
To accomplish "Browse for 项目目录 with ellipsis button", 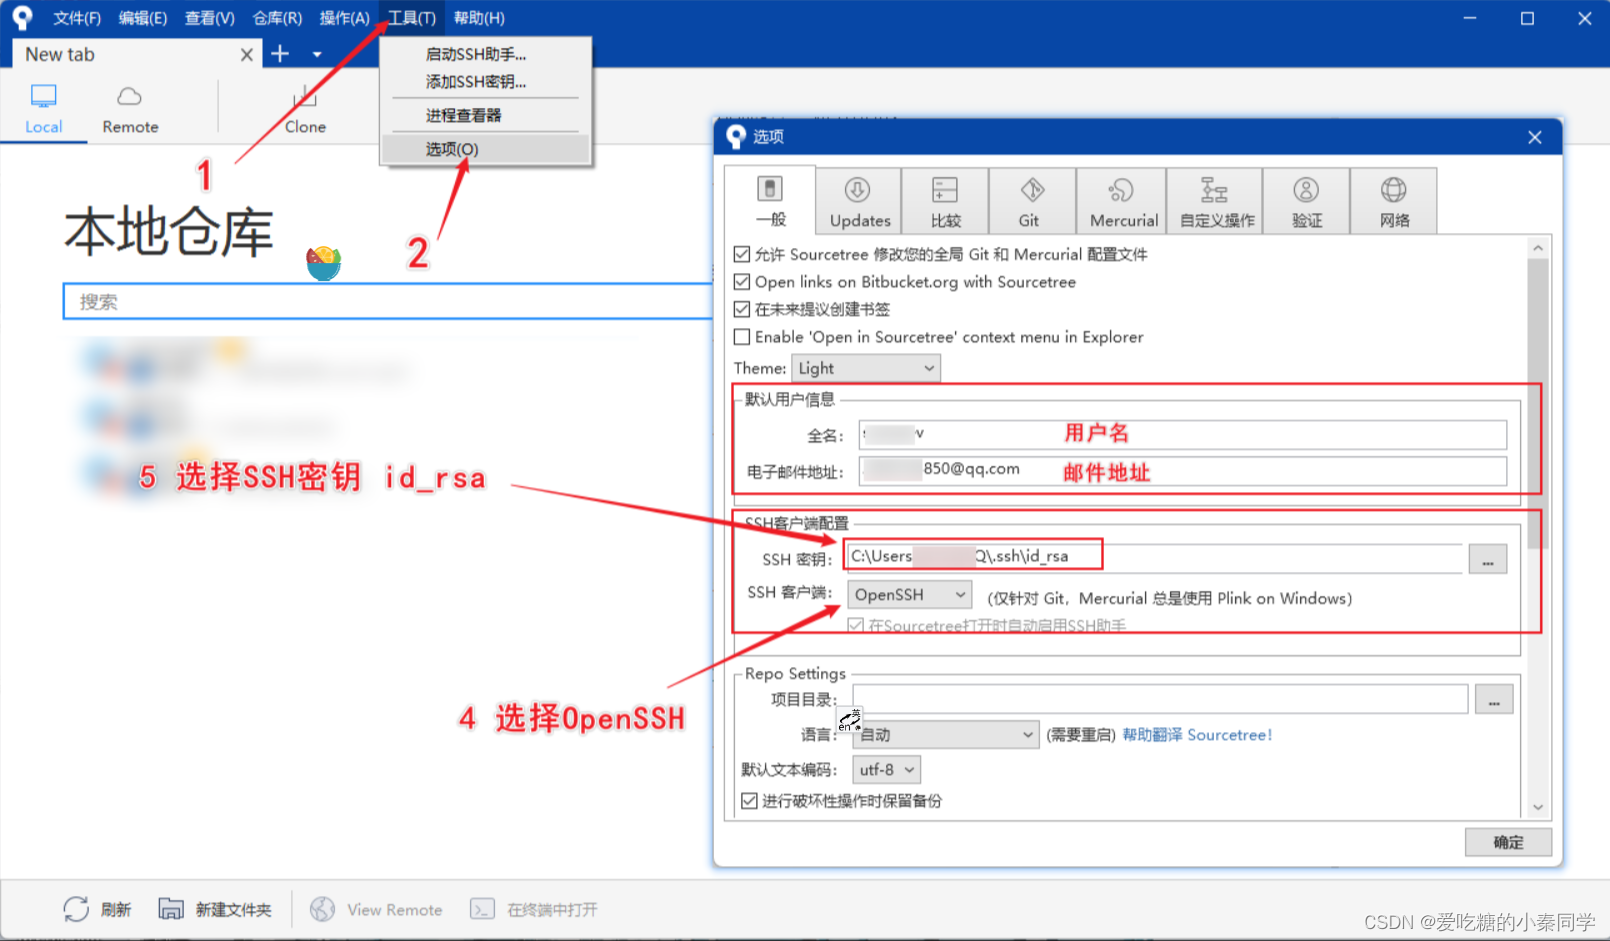I will point(1493,699).
